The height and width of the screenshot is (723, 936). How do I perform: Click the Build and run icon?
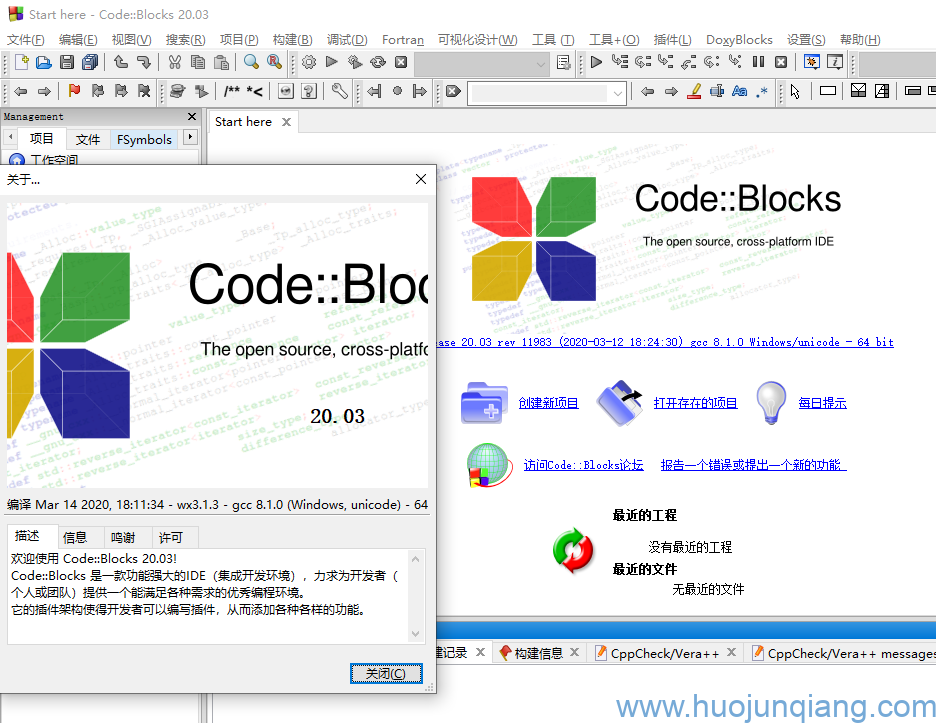(x=355, y=62)
